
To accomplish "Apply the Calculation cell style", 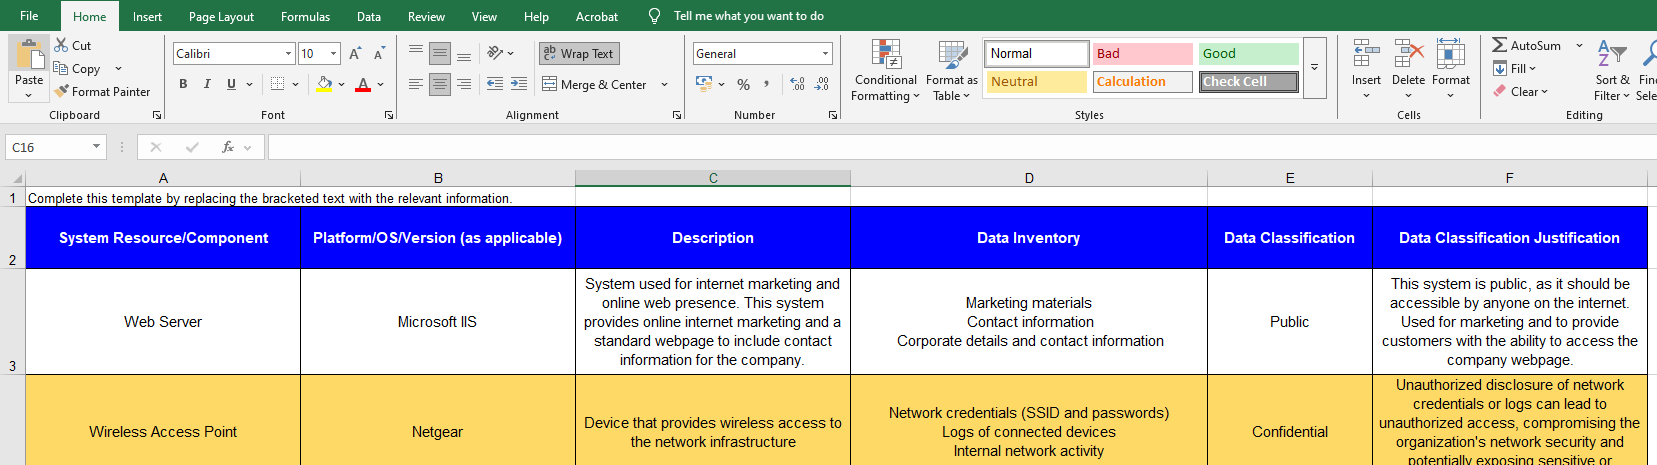I will [x=1143, y=81].
